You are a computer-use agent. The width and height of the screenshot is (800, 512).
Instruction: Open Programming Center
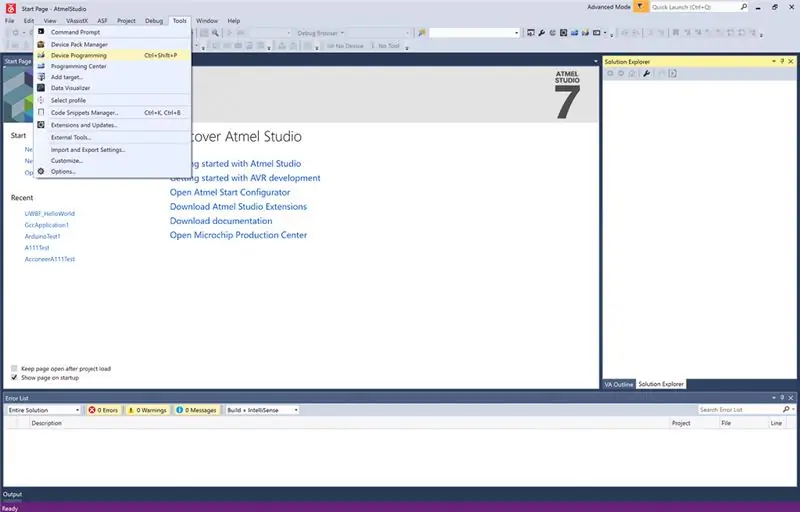pyautogui.click(x=112, y=66)
